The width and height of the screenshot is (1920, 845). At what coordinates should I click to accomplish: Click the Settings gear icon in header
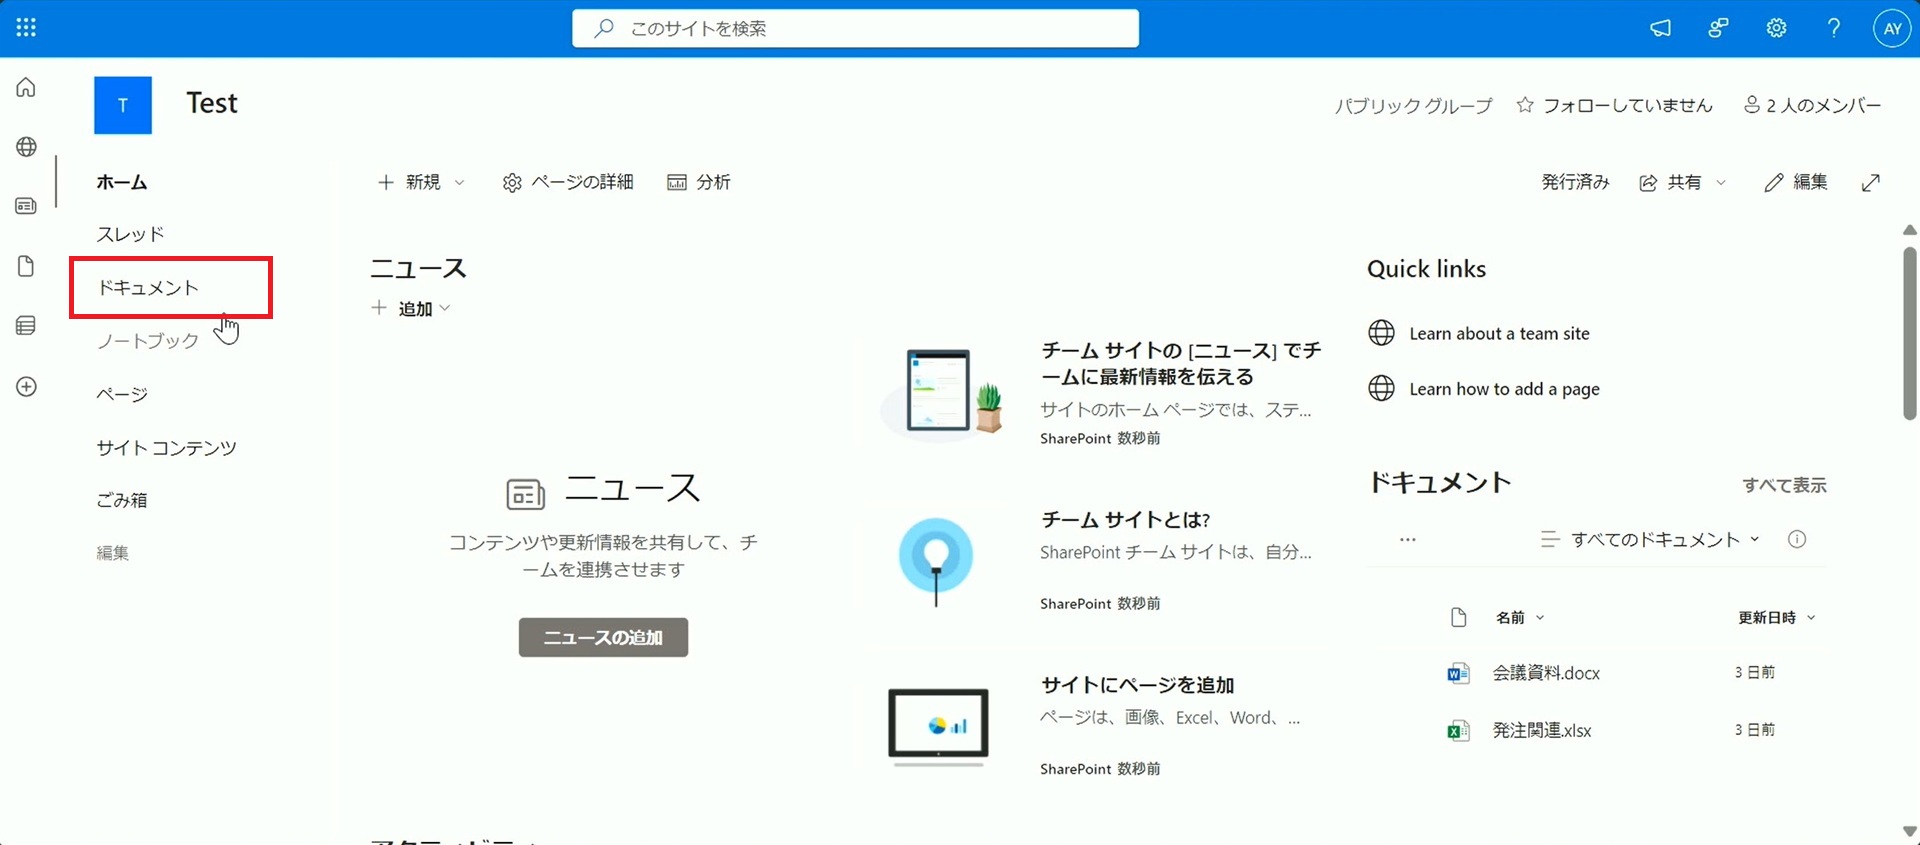point(1776,28)
